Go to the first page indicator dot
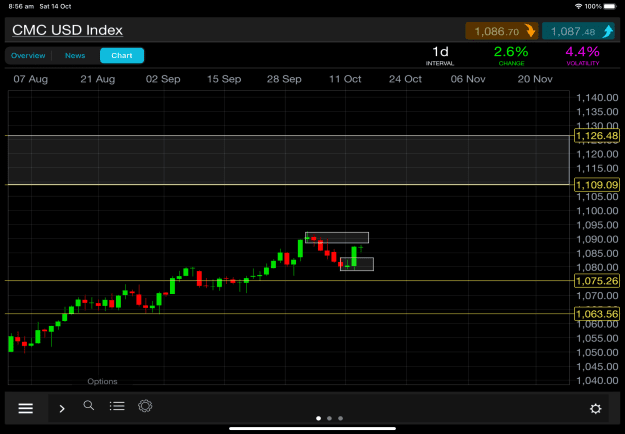Viewport: 625px width, 434px height. pyautogui.click(x=318, y=418)
